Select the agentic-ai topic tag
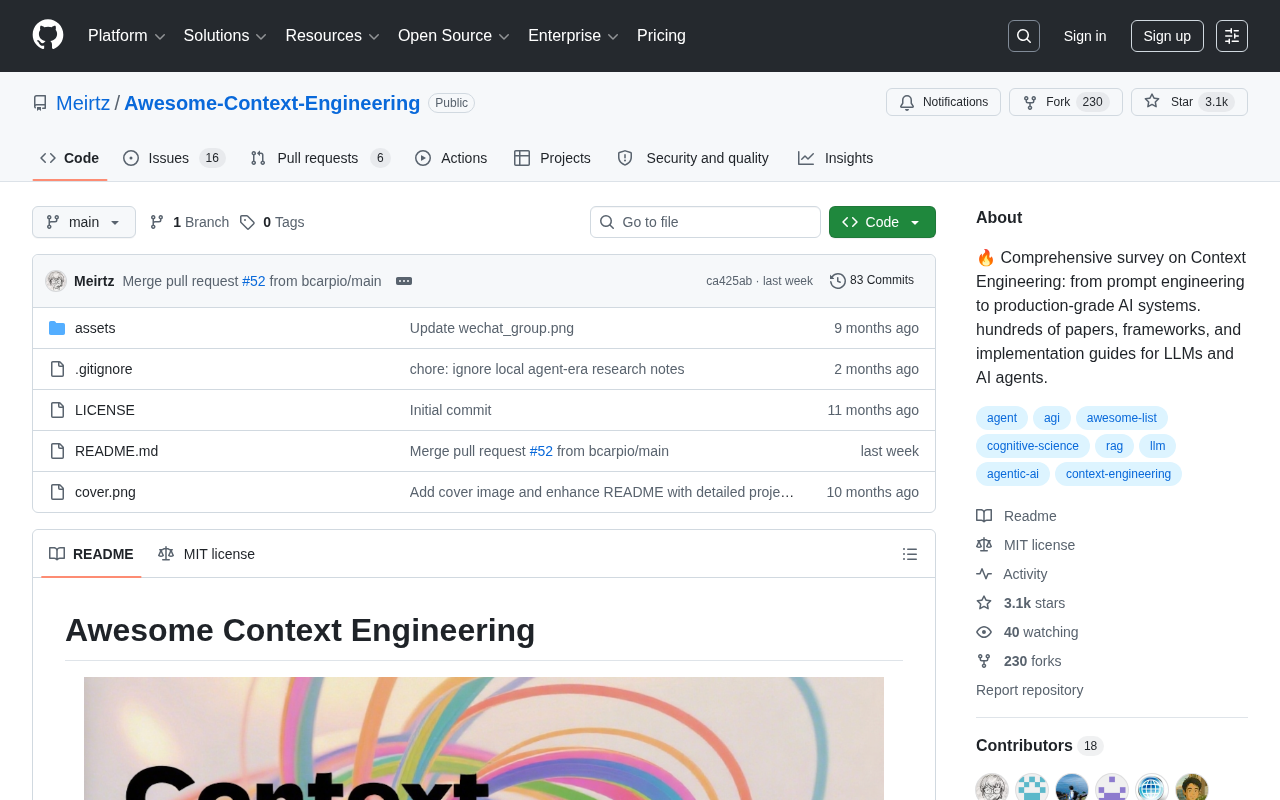This screenshot has height=800, width=1280. point(1013,474)
